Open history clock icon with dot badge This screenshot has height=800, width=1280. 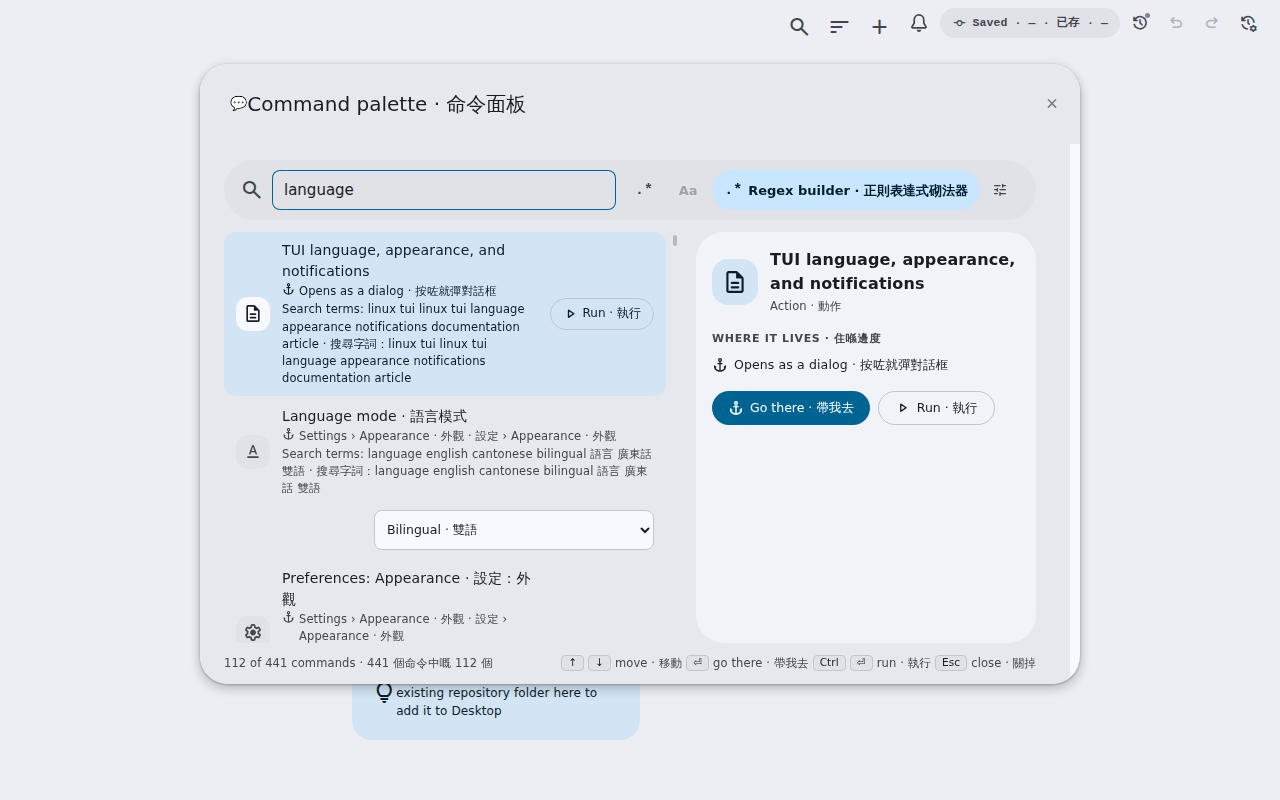[1140, 22]
